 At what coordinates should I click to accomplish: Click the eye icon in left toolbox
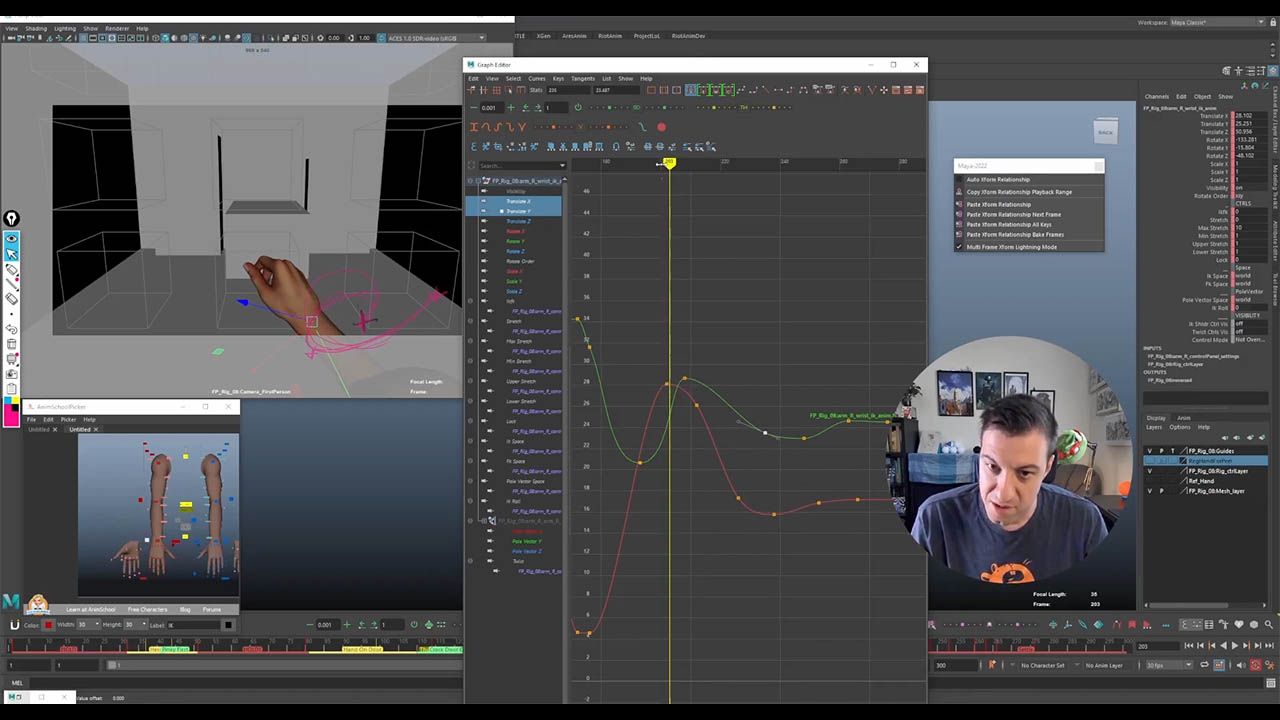pyautogui.click(x=12, y=239)
